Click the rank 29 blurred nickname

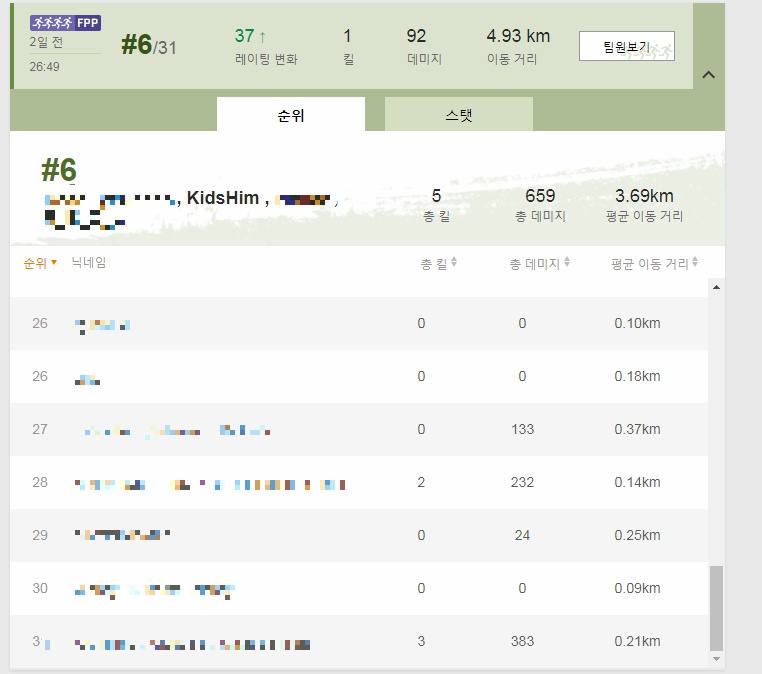122,535
